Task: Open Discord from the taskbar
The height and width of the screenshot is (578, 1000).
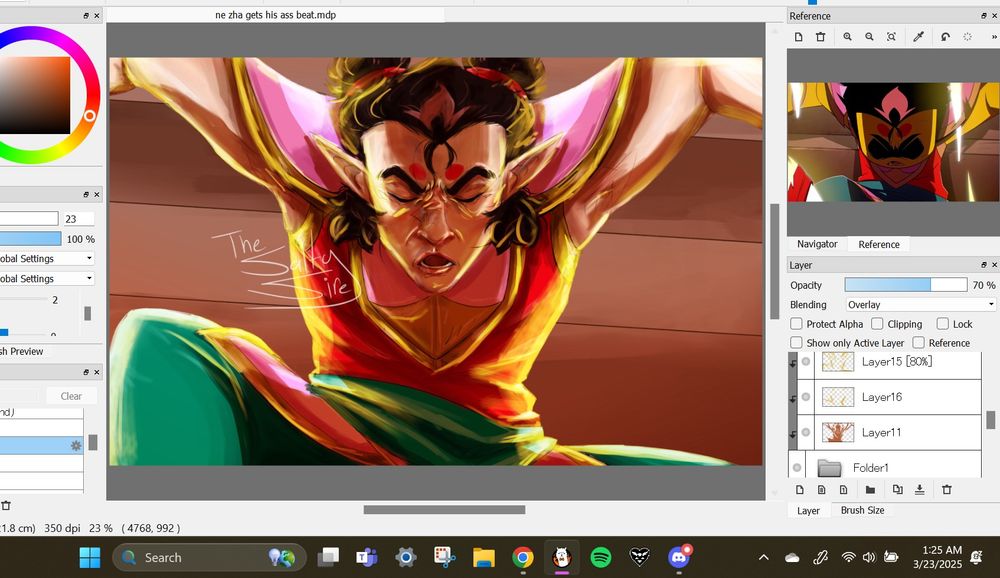Action: (679, 557)
